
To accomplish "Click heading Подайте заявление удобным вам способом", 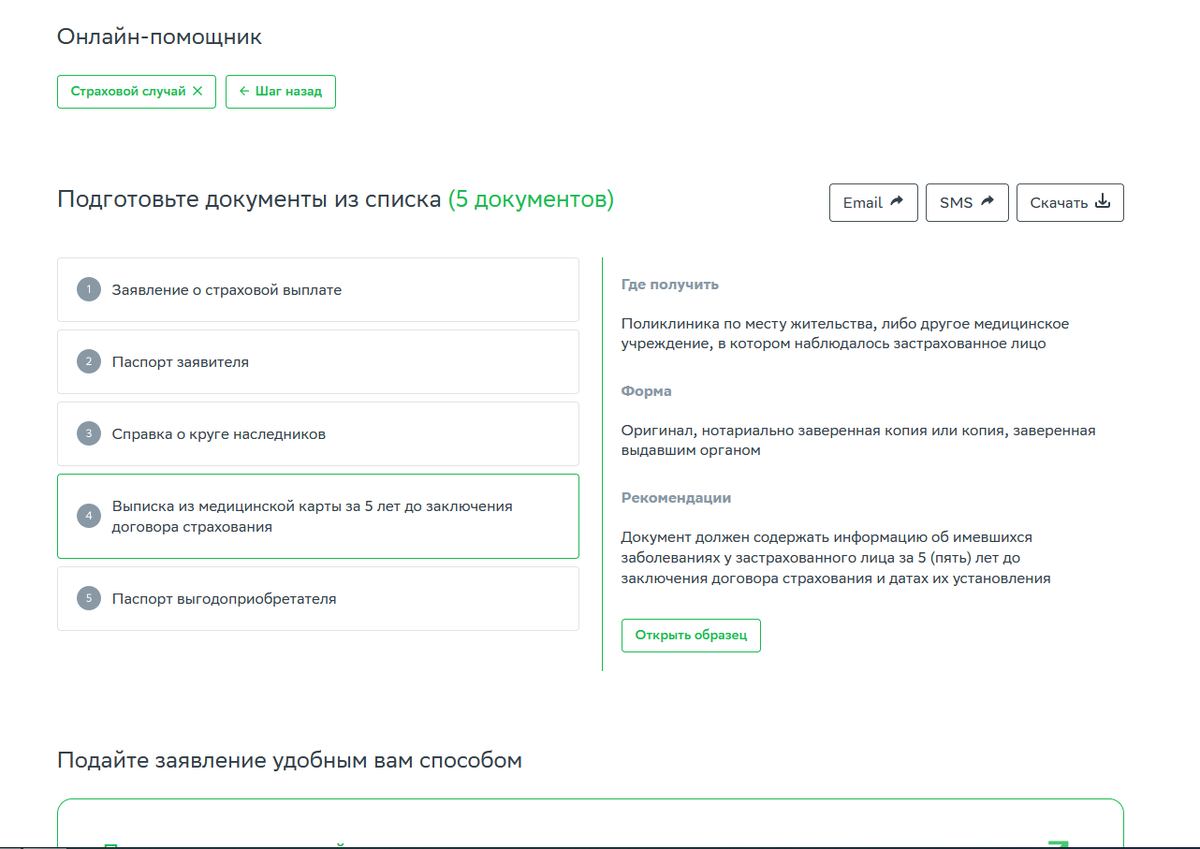I will pos(289,760).
